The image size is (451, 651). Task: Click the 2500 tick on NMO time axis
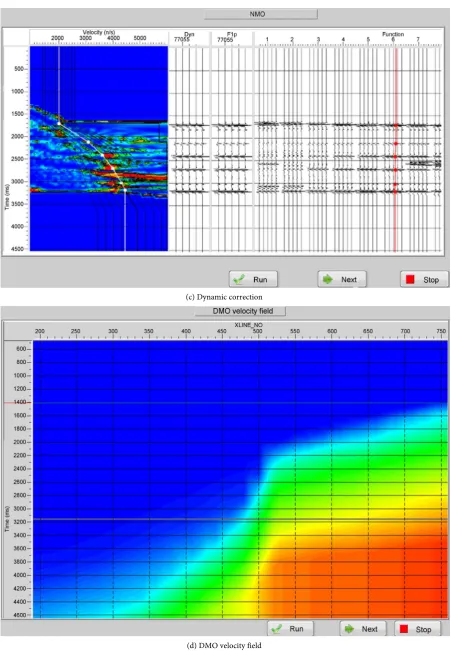point(19,159)
